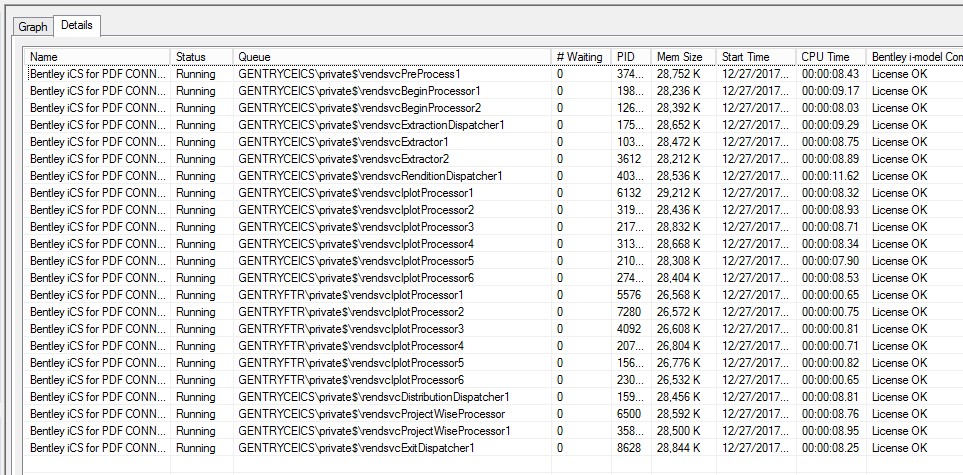
Task: Select GENTRYCEICS rendsvcIplotProcessor2 queue row
Action: pos(494,210)
